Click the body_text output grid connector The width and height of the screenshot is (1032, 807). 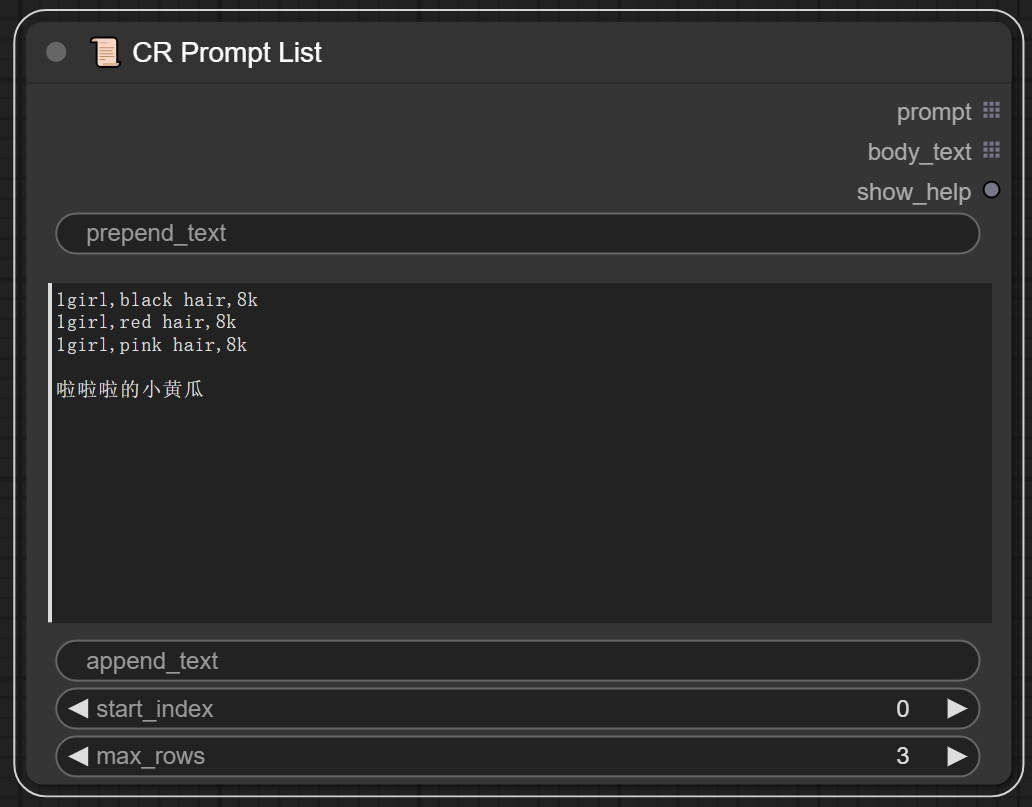[x=990, y=151]
